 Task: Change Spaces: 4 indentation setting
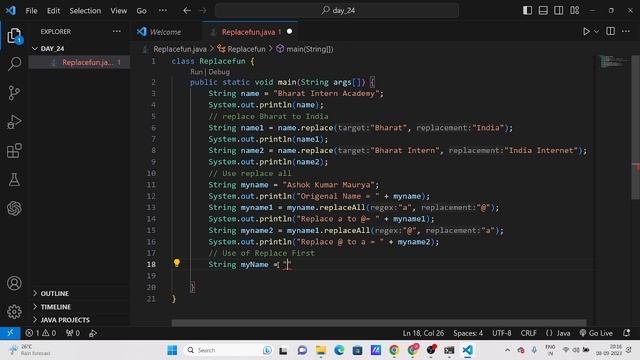point(468,333)
